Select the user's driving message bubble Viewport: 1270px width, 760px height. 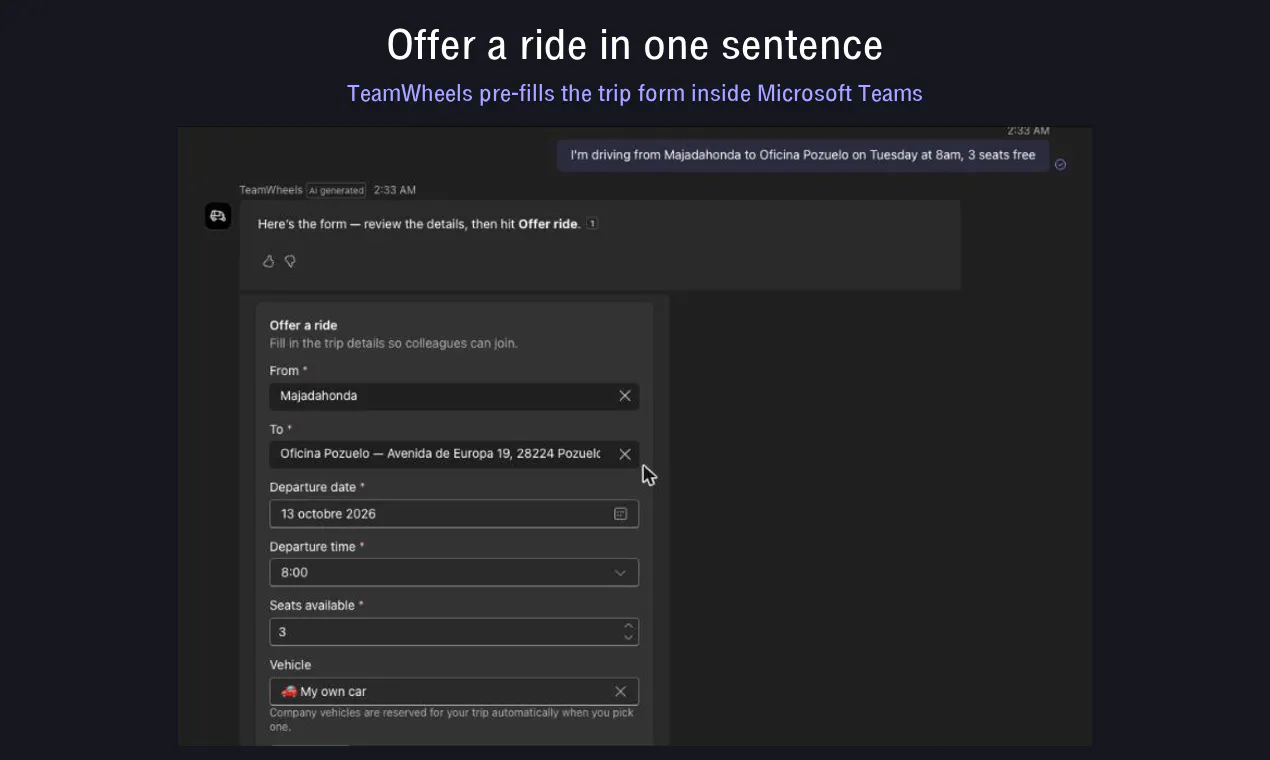coord(803,155)
